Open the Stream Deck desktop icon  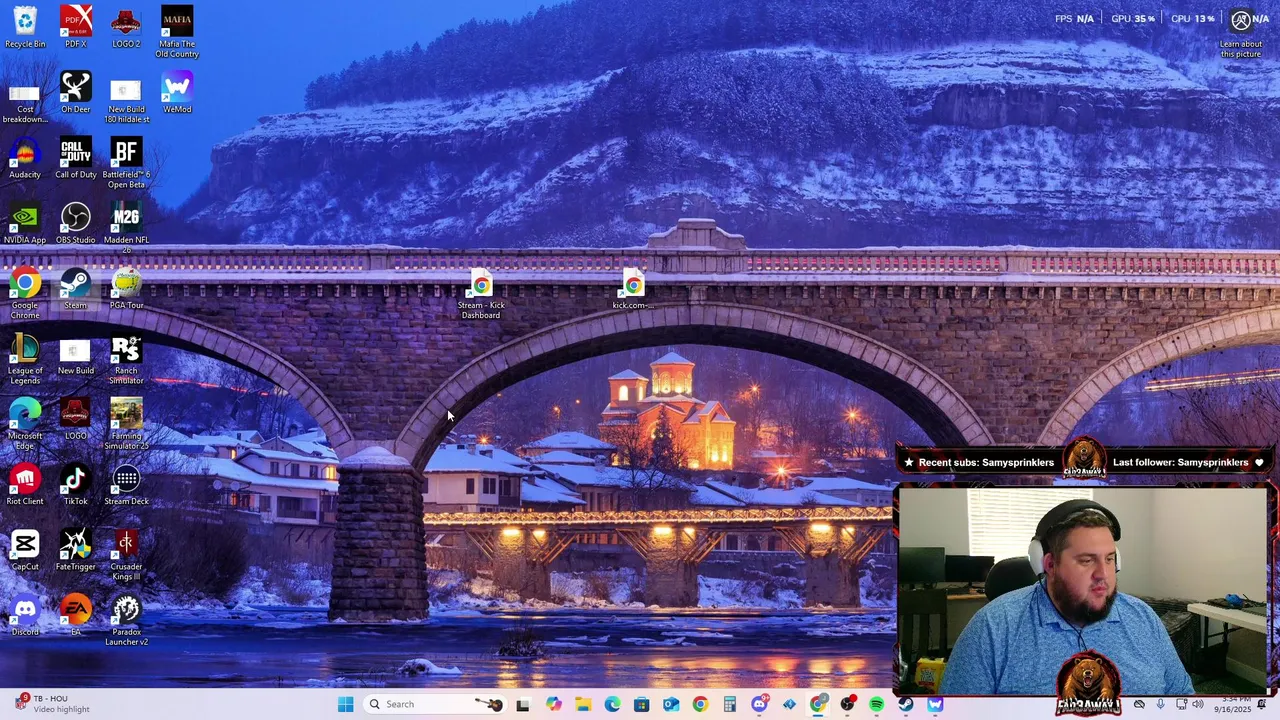[x=126, y=484]
